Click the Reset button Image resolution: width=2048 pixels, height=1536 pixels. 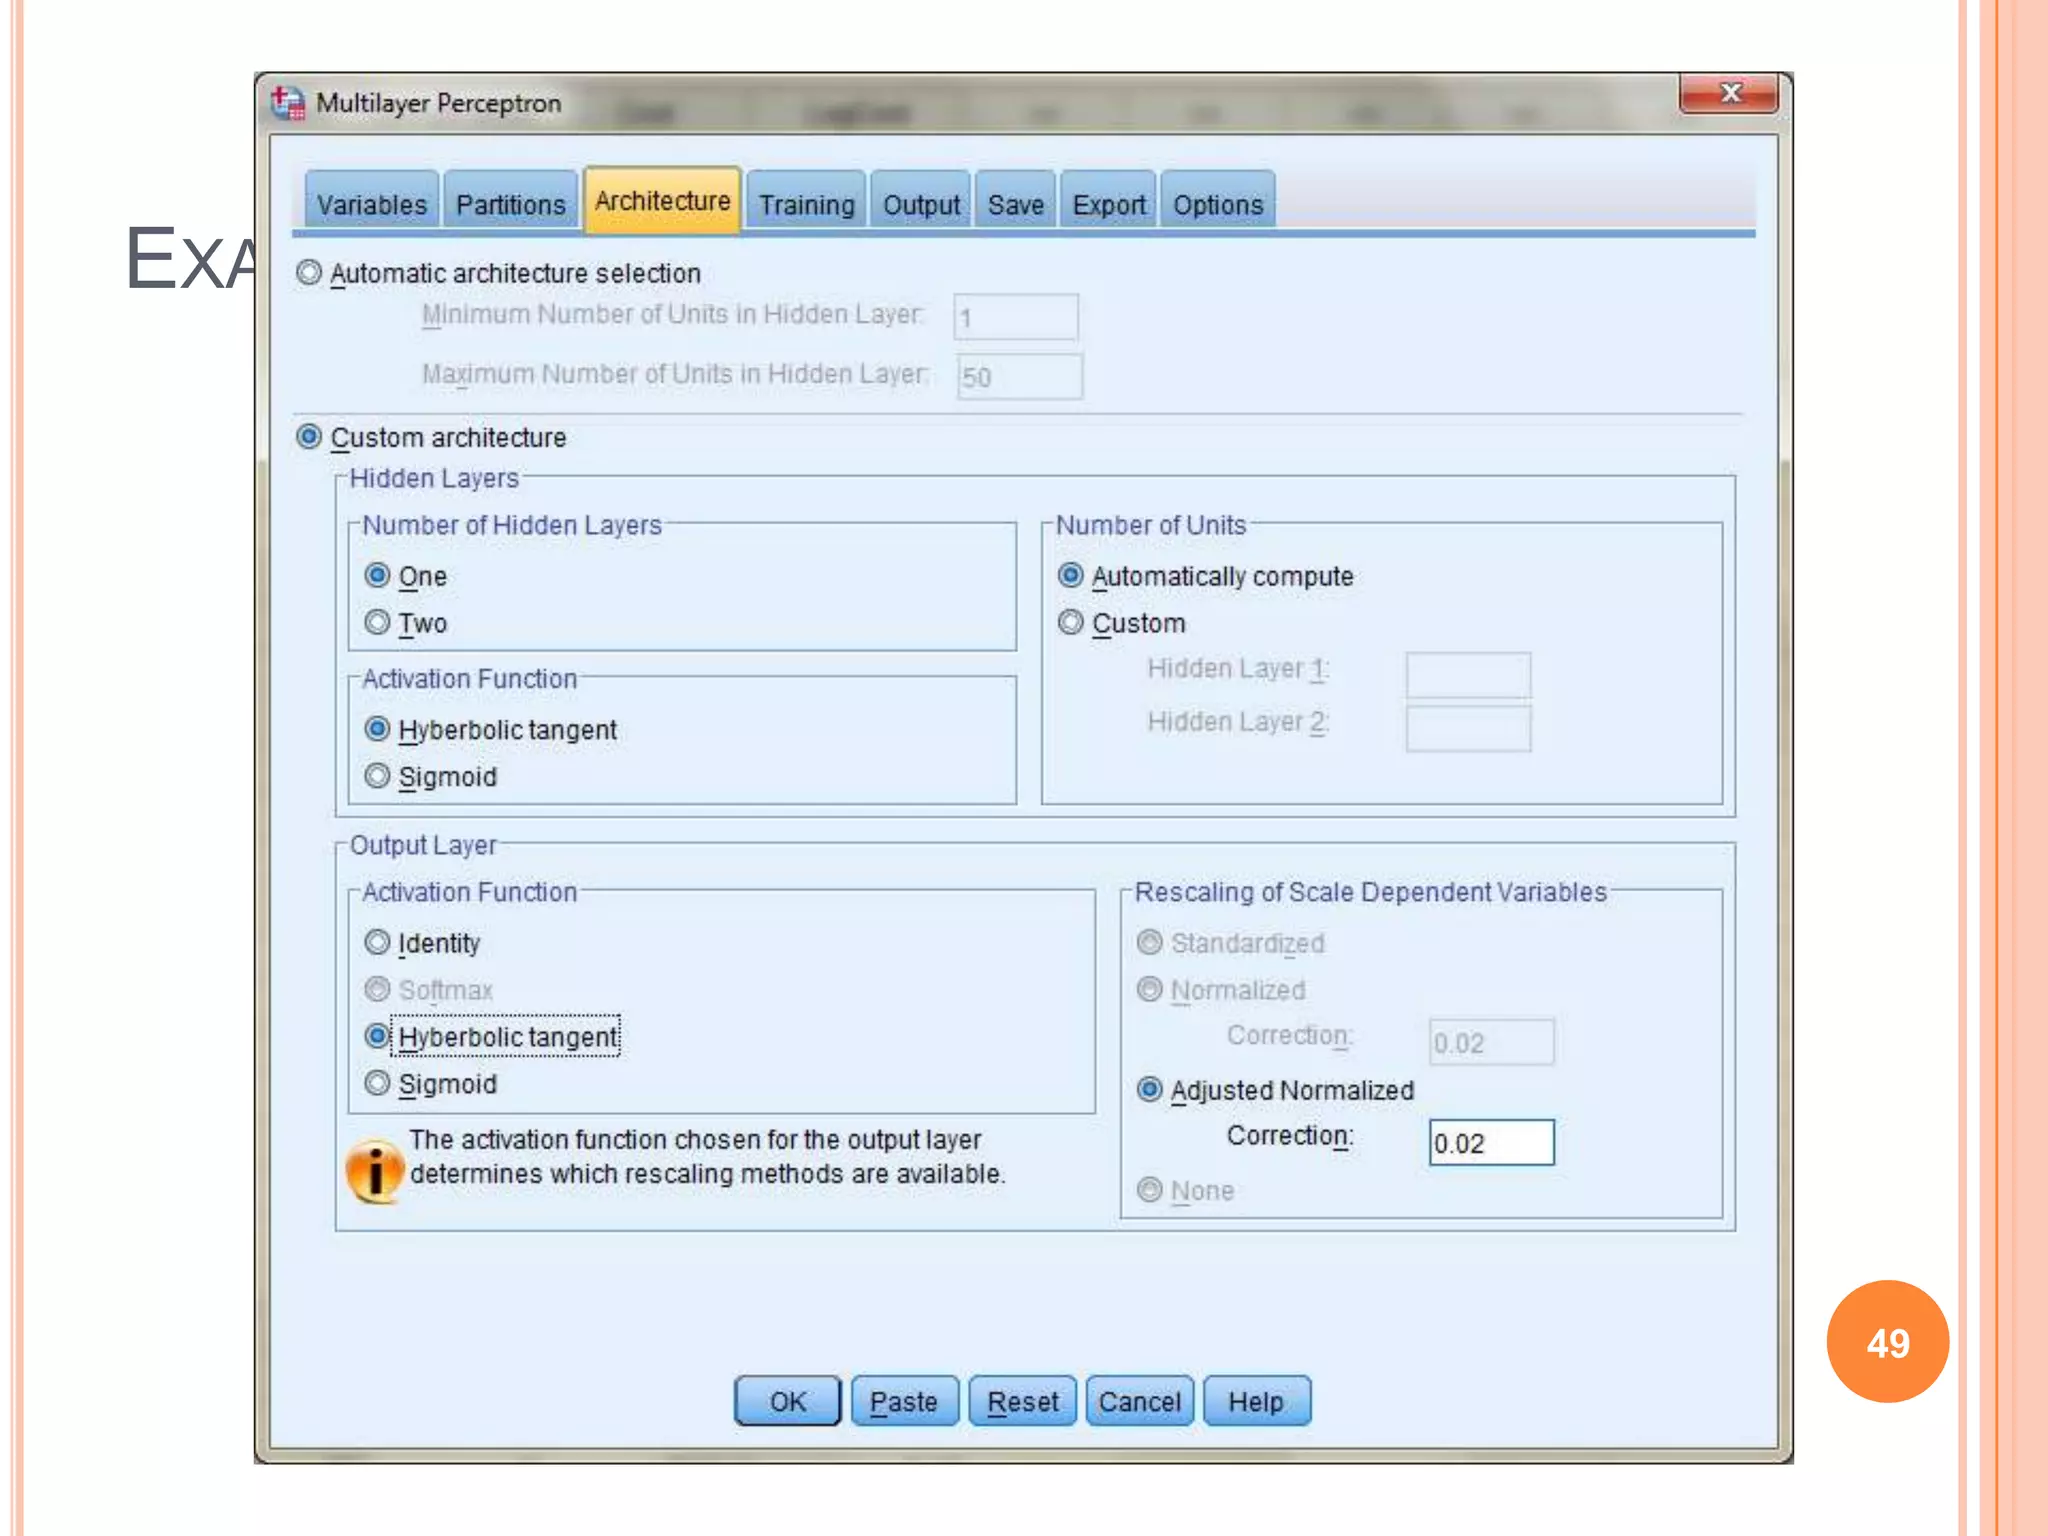coord(1022,1401)
